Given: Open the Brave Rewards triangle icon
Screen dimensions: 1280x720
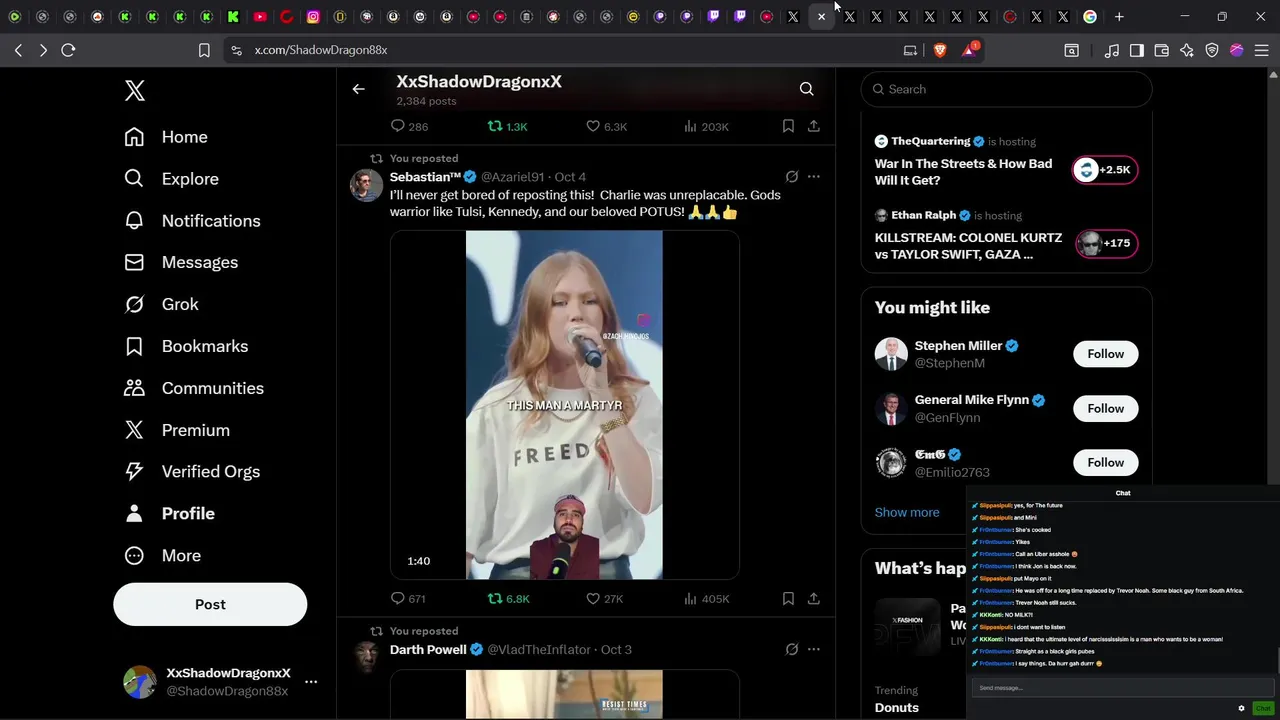Looking at the screenshot, I should [969, 50].
